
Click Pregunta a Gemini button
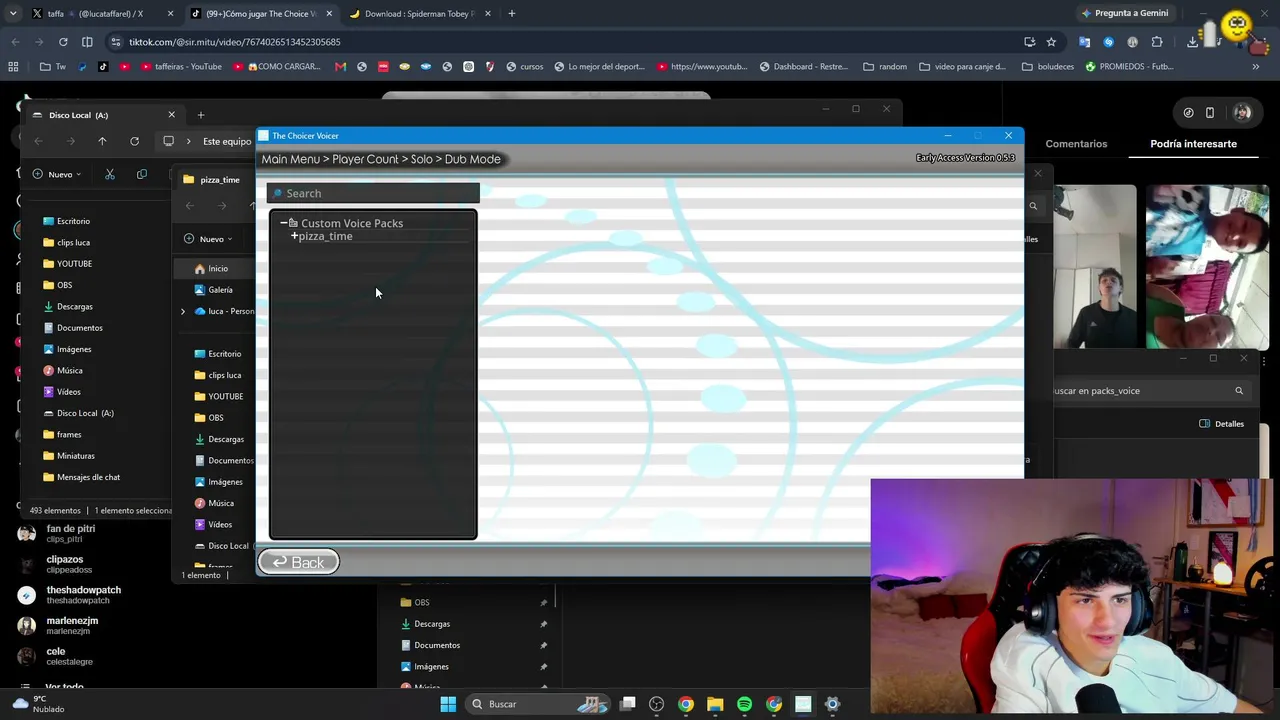pyautogui.click(x=1124, y=13)
